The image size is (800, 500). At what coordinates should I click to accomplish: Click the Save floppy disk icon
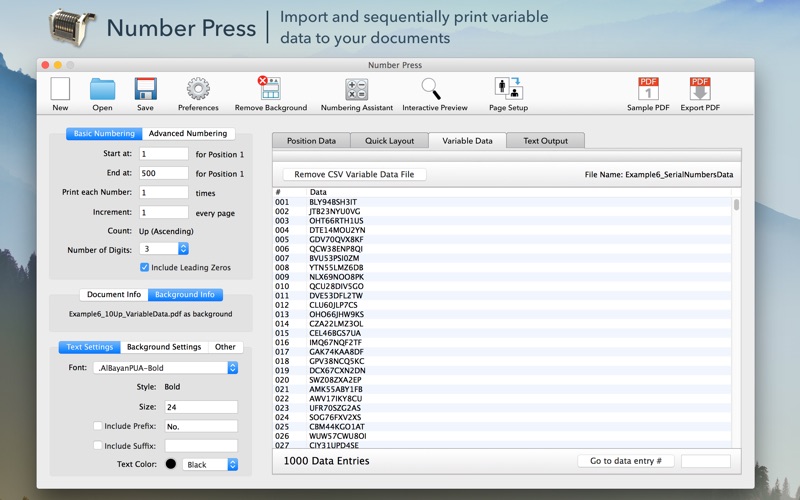[x=145, y=94]
